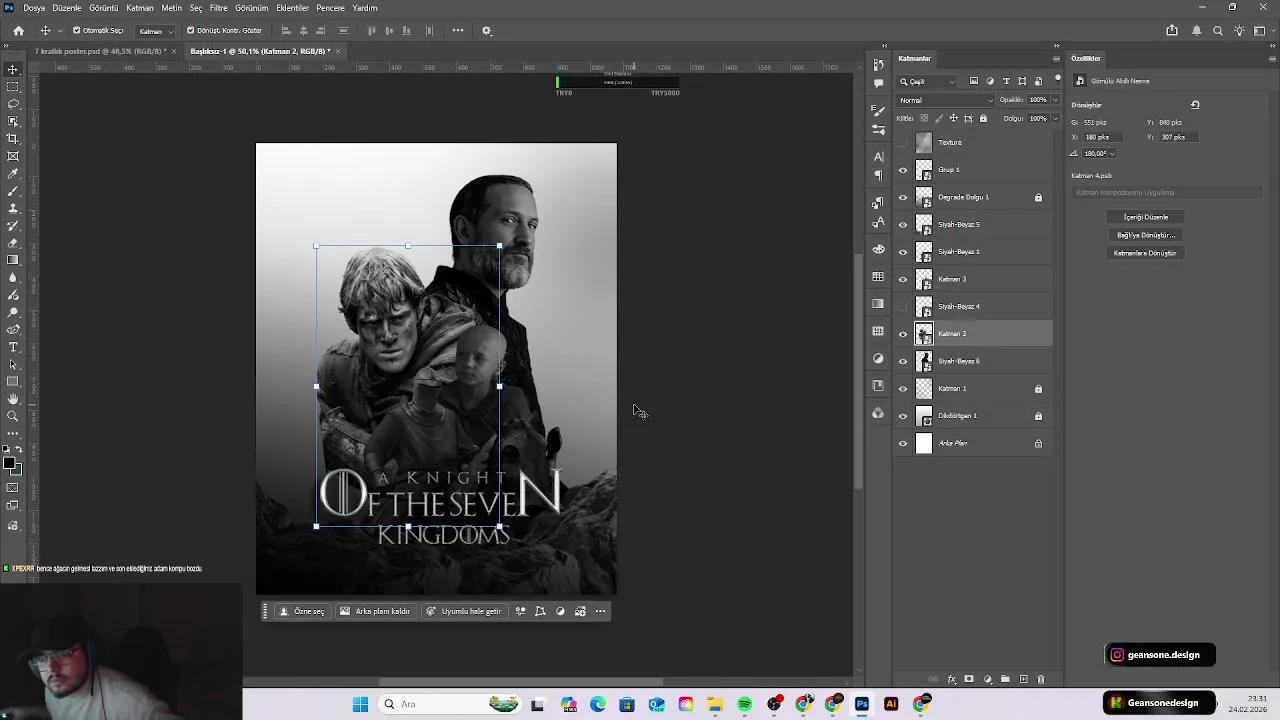This screenshot has width=1280, height=720.
Task: Open the options bar settings gear
Action: [487, 31]
